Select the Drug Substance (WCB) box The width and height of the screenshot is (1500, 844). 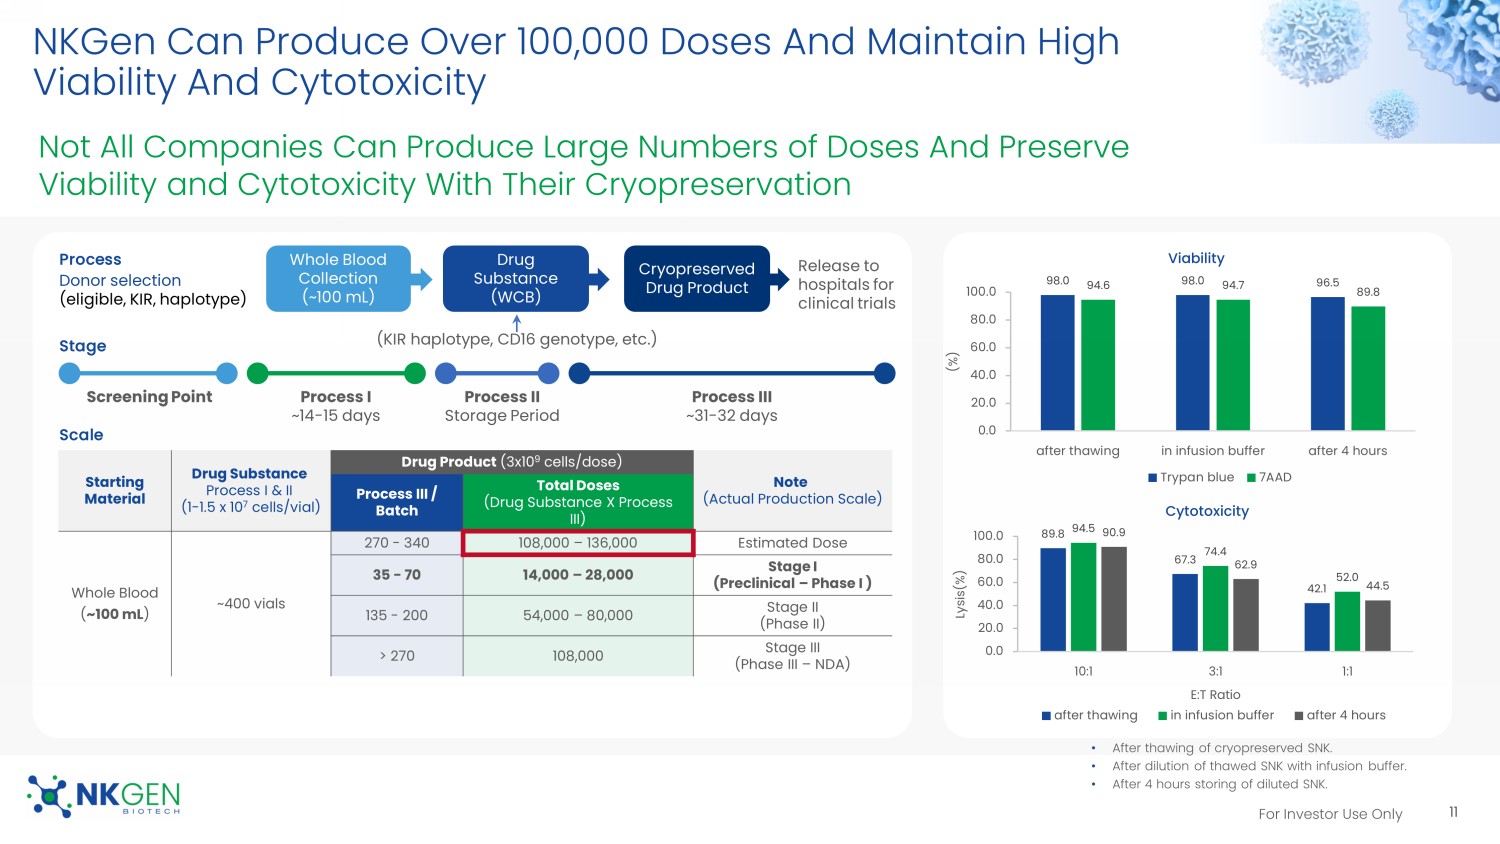[515, 279]
